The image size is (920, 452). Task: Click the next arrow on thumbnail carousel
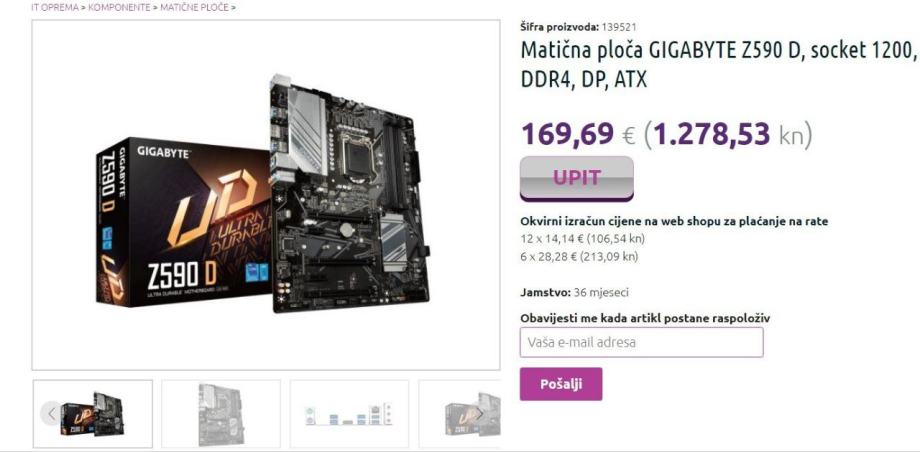[479, 414]
